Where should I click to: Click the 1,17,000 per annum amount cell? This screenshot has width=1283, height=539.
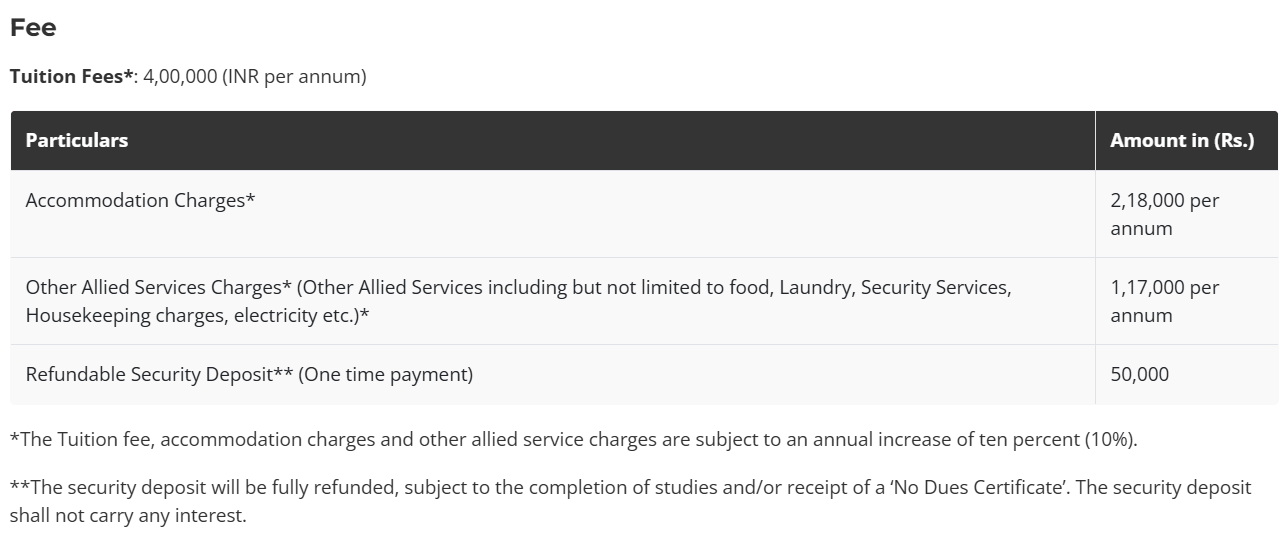(1164, 301)
